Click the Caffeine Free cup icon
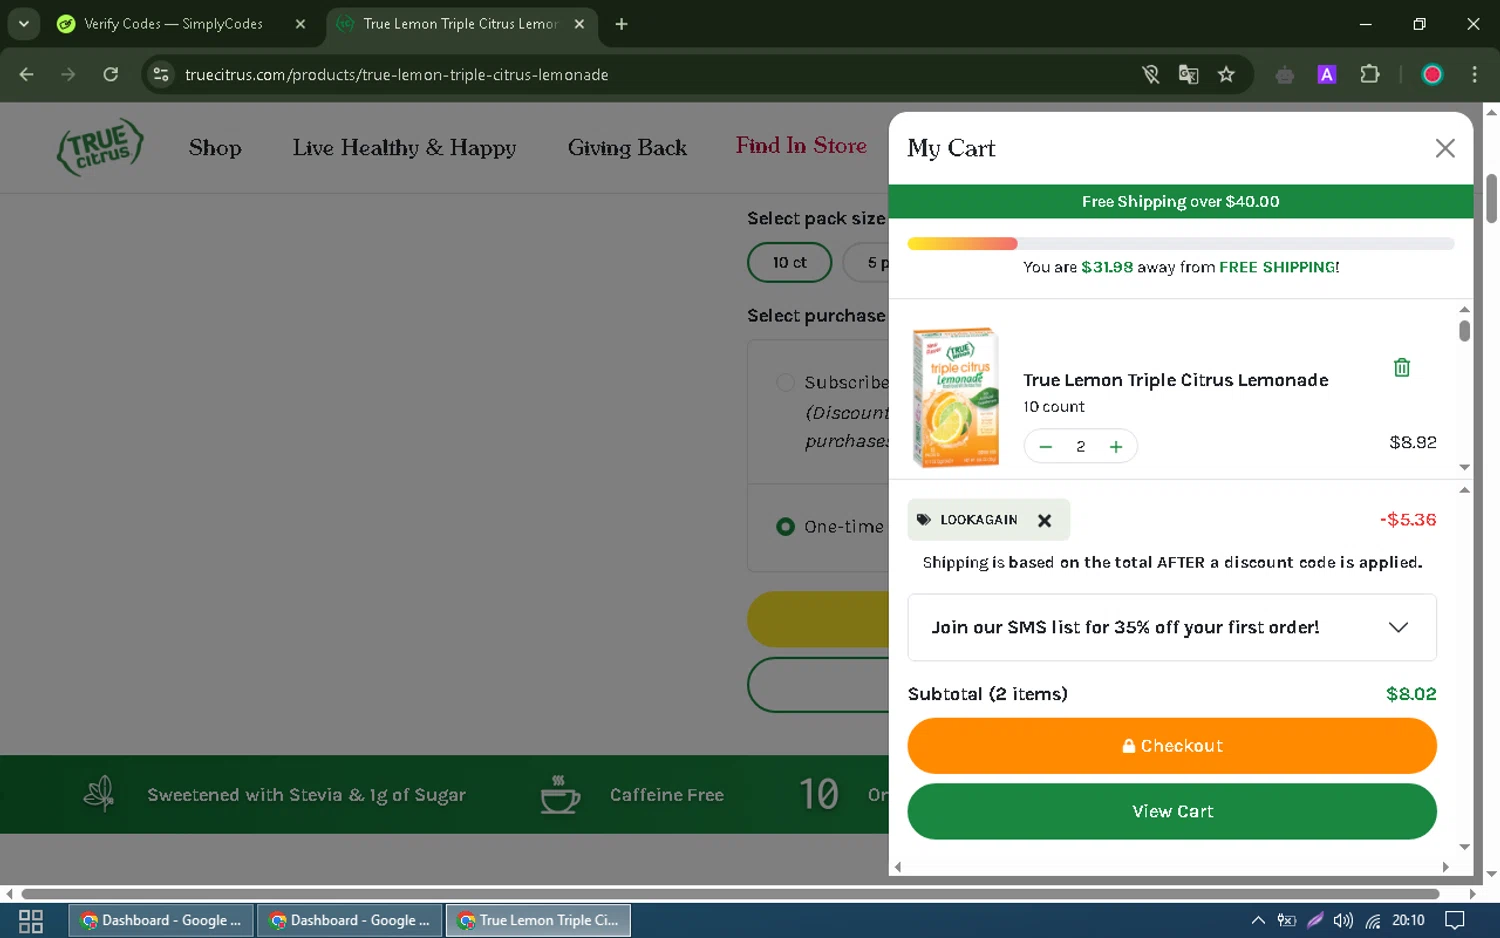 click(560, 794)
